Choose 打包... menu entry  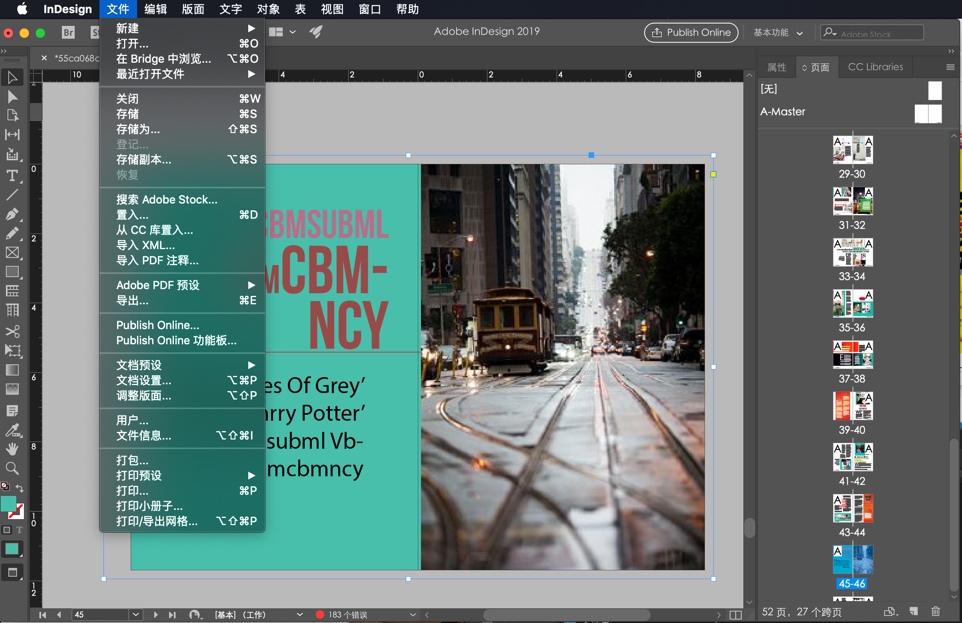(x=182, y=460)
